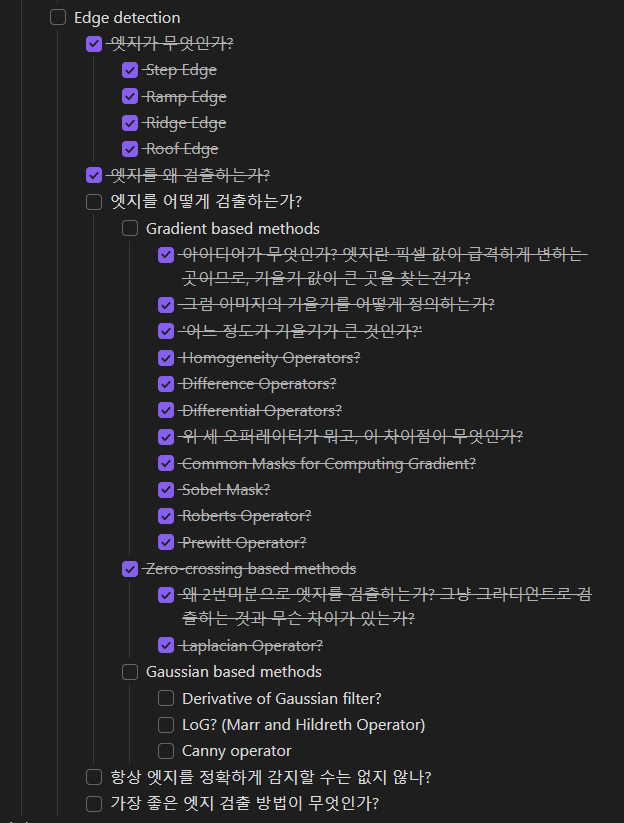Image resolution: width=624 pixels, height=823 pixels.
Task: Uncheck the Roberts Operator checkbox
Action: (166, 516)
